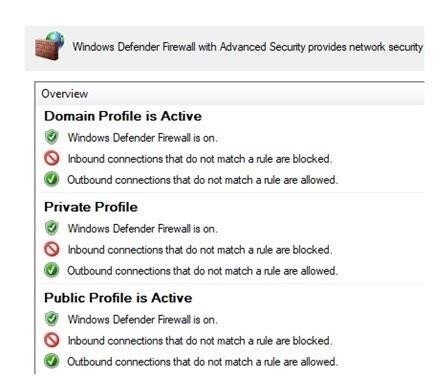Image resolution: width=435 pixels, height=384 pixels.
Task: Click the Private Profile outbound green checkmark icon
Action: (x=51, y=270)
